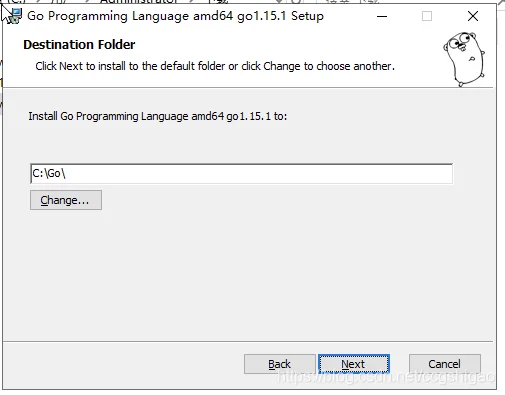The image size is (505, 395).
Task: Click the blank gray area below the Change button
Action: click(233, 273)
